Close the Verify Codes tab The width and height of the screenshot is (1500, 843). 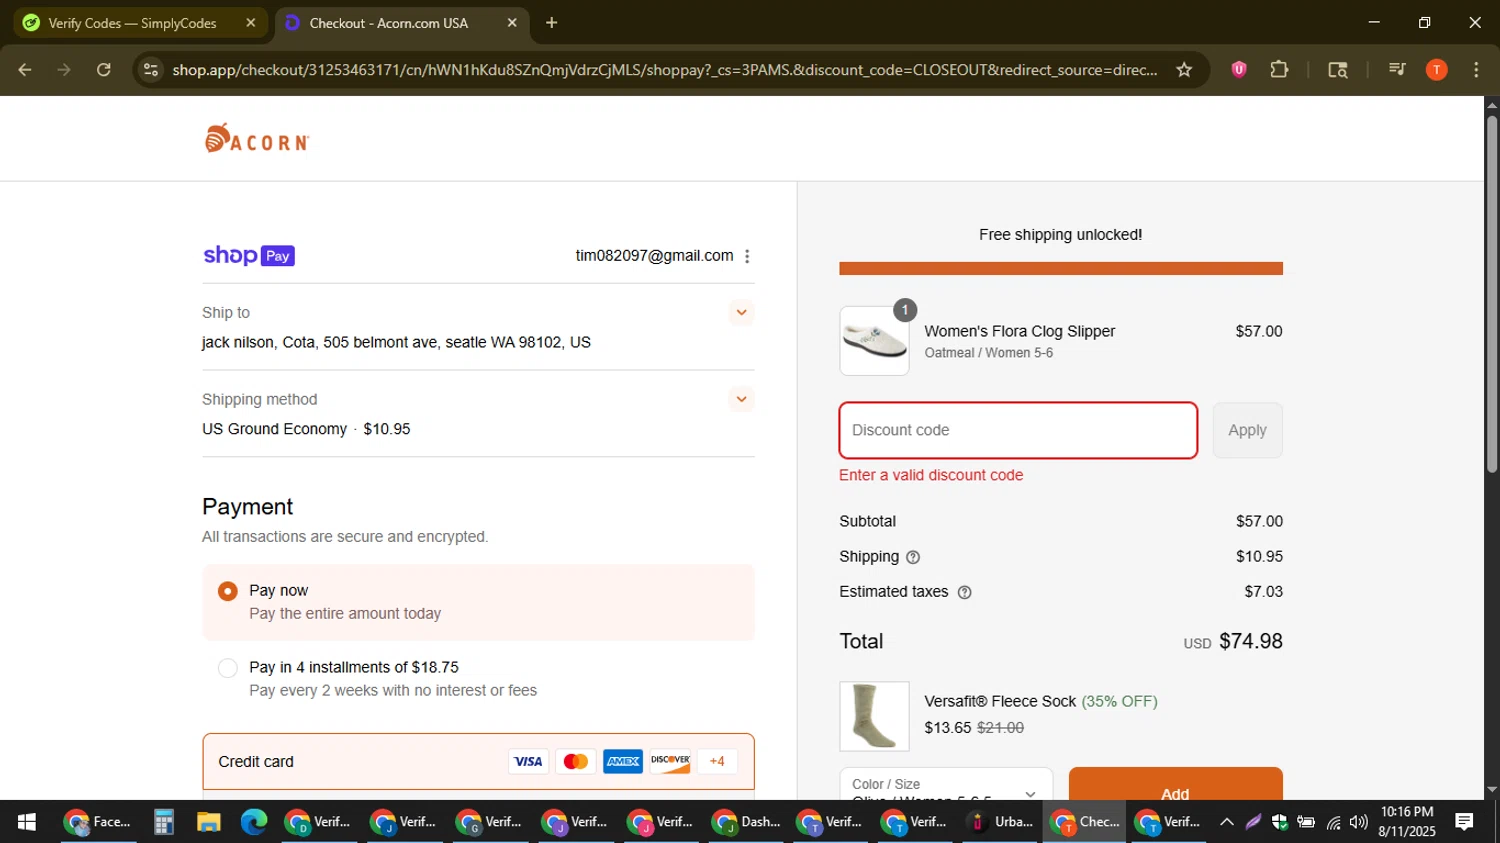point(250,23)
